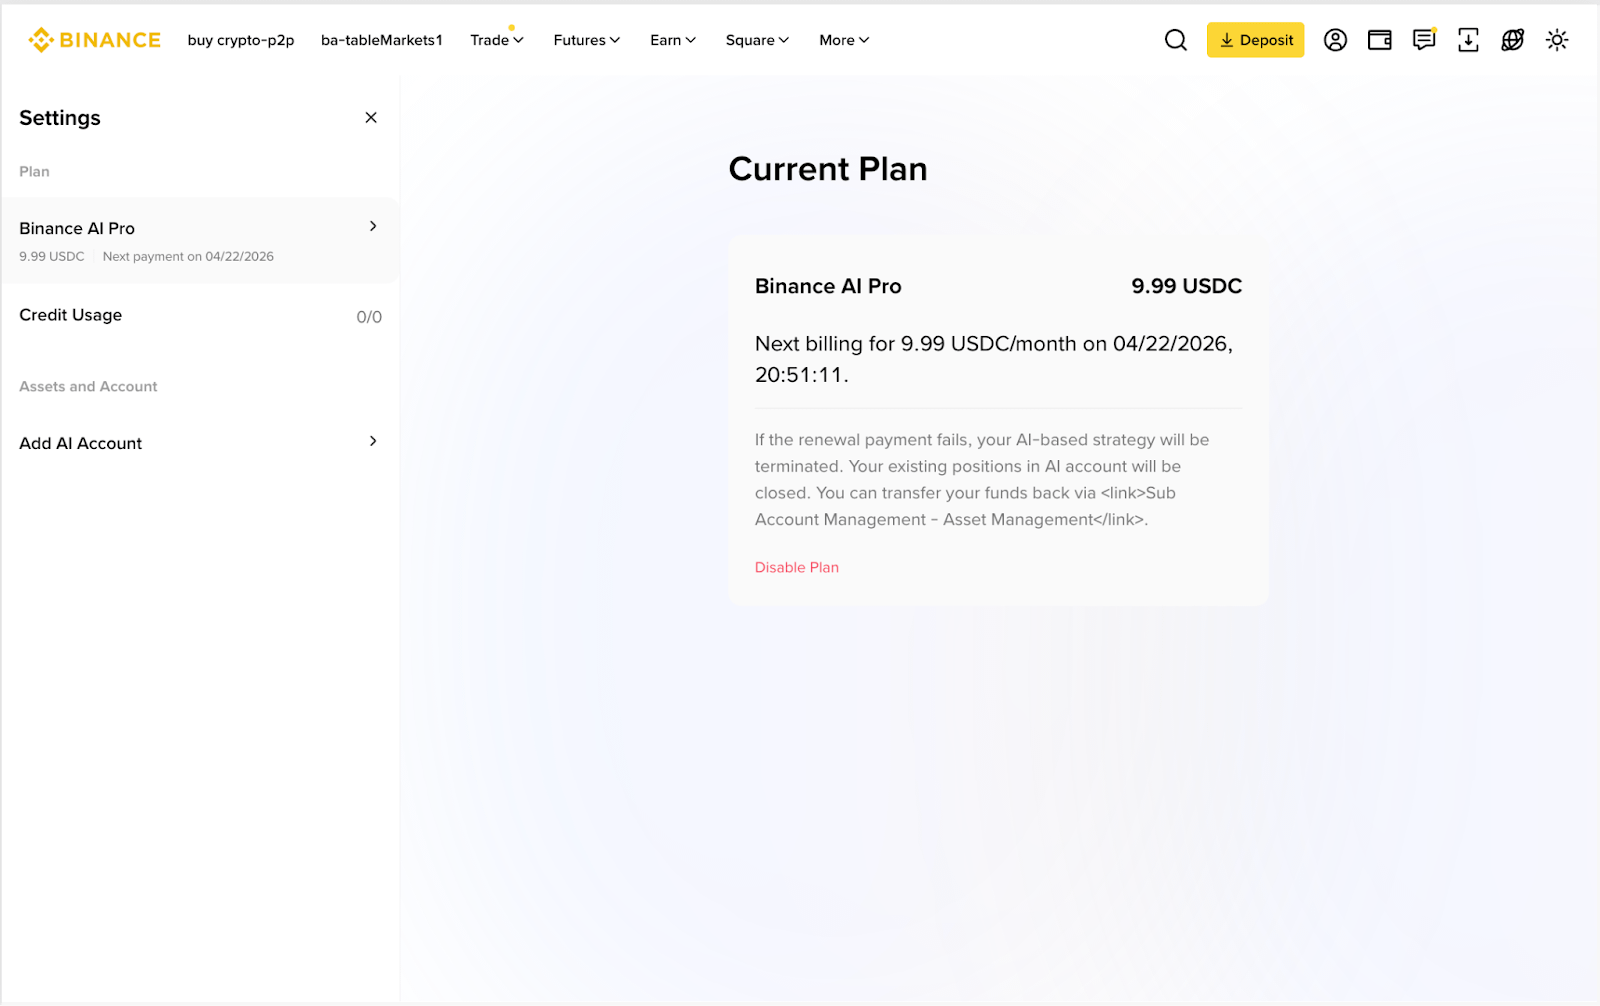Screen dimensions: 1600x1006
Task: Toggle the sun theme icon
Action: [1556, 40]
